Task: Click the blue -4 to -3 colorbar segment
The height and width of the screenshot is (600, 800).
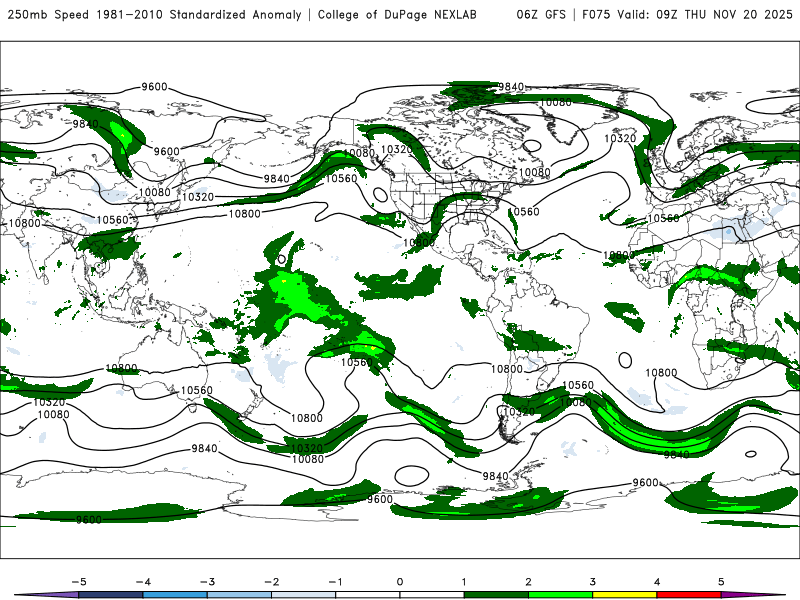Action: pos(175,595)
